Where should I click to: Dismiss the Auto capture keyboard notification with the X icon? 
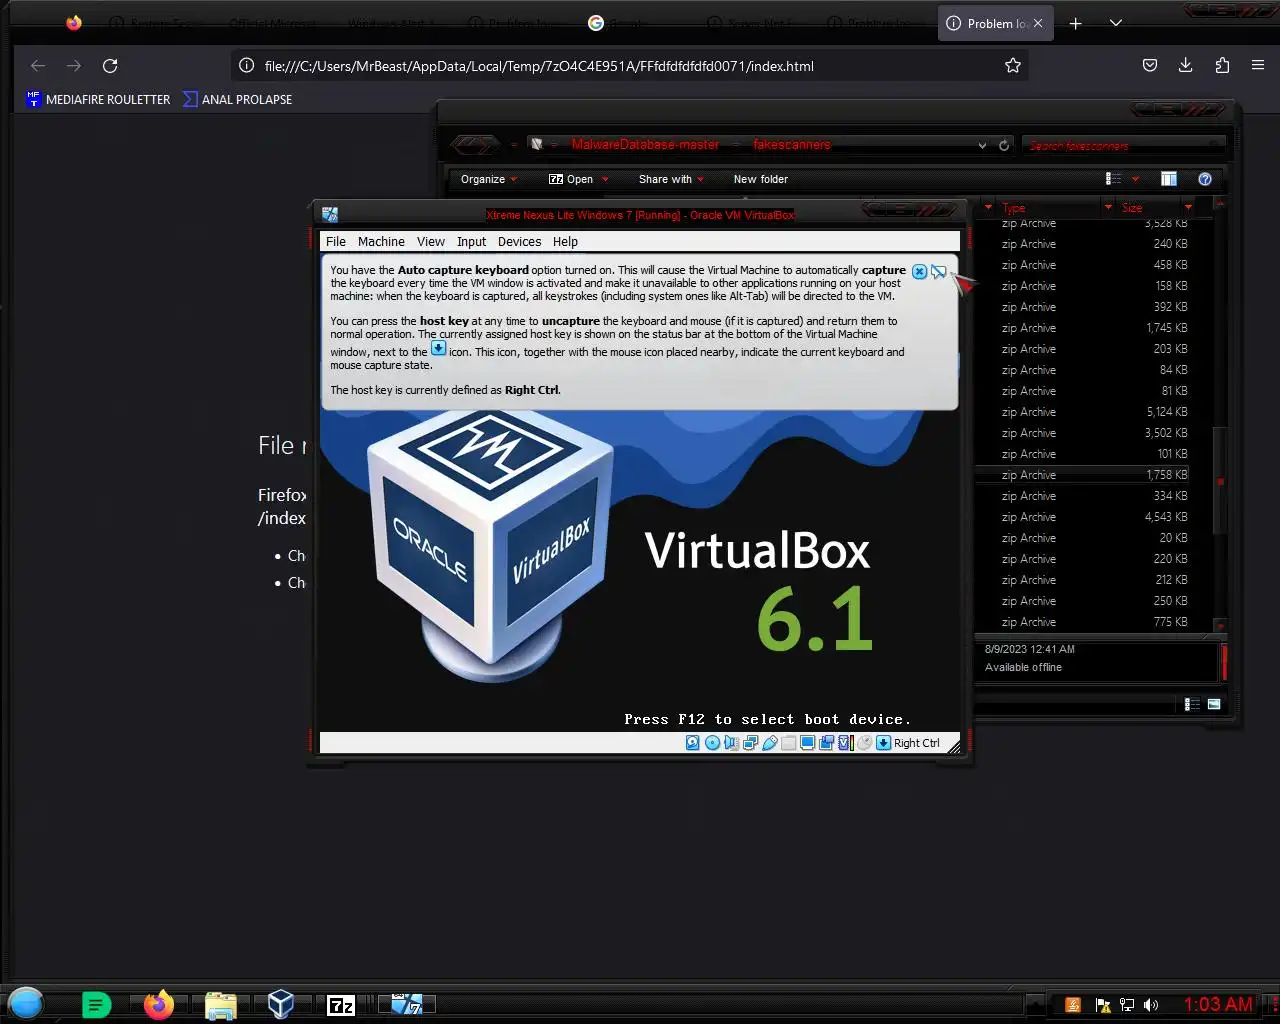click(x=919, y=271)
